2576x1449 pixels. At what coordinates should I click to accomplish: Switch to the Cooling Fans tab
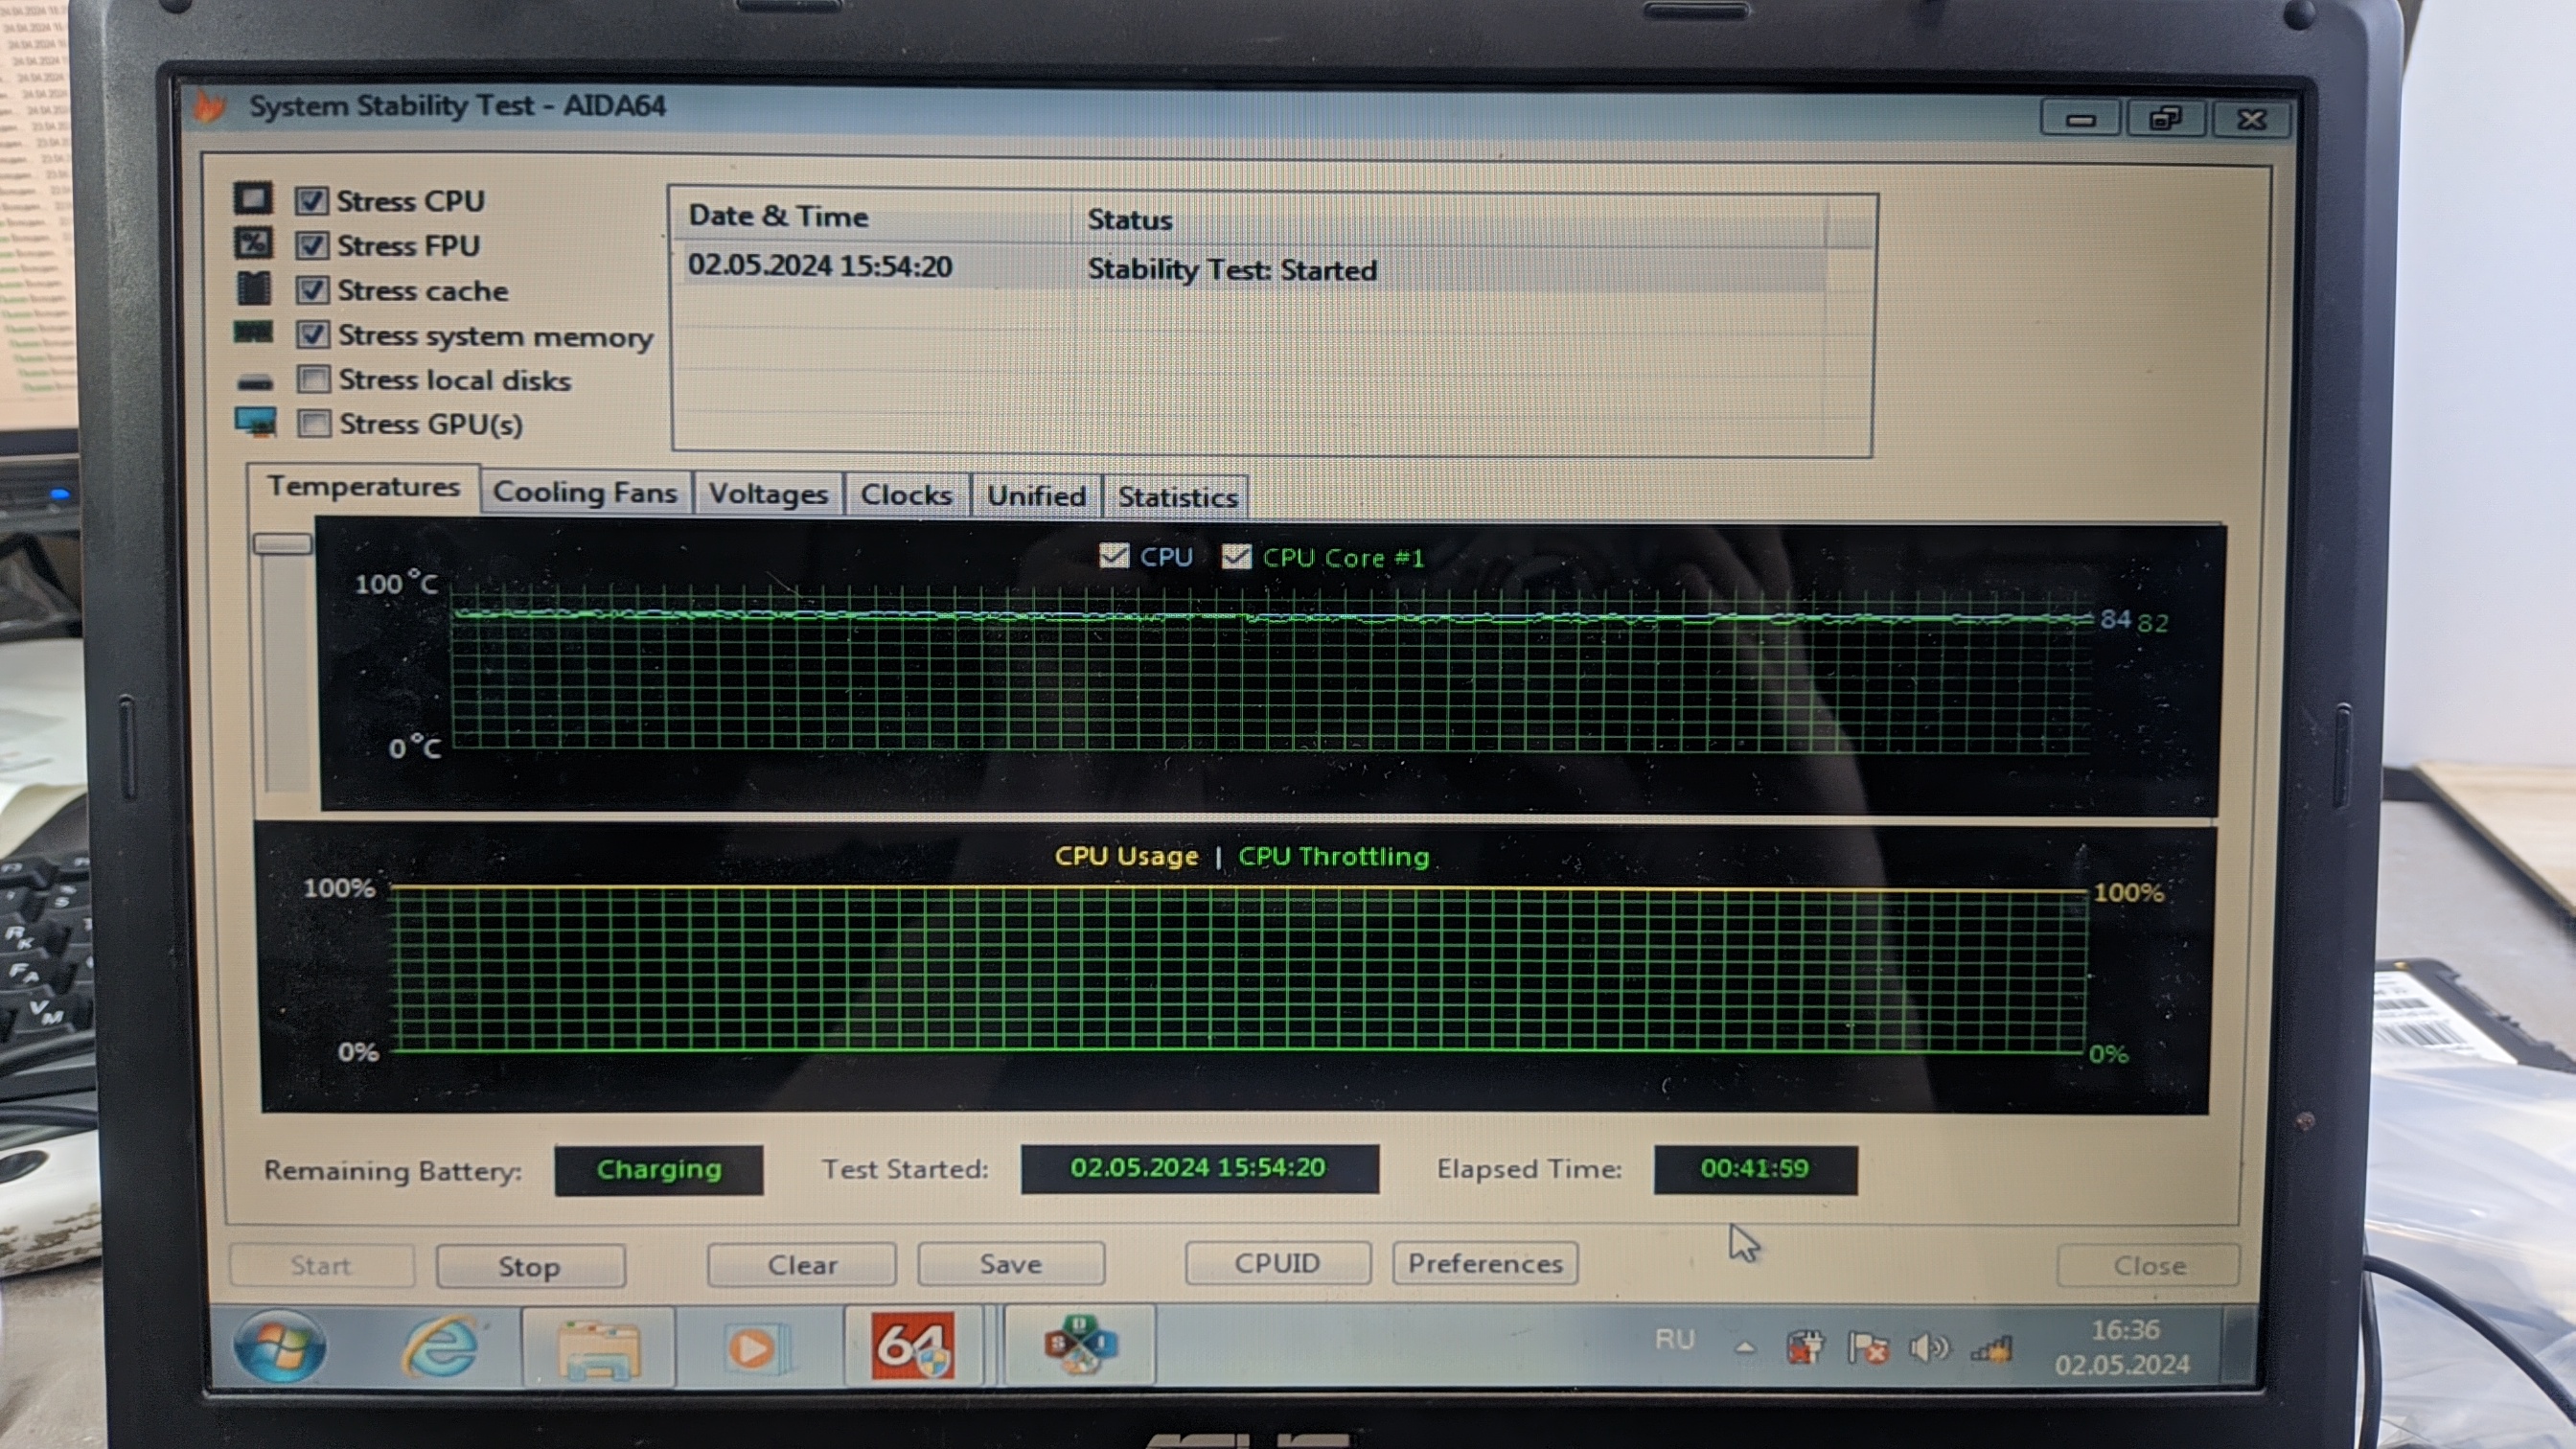click(585, 493)
